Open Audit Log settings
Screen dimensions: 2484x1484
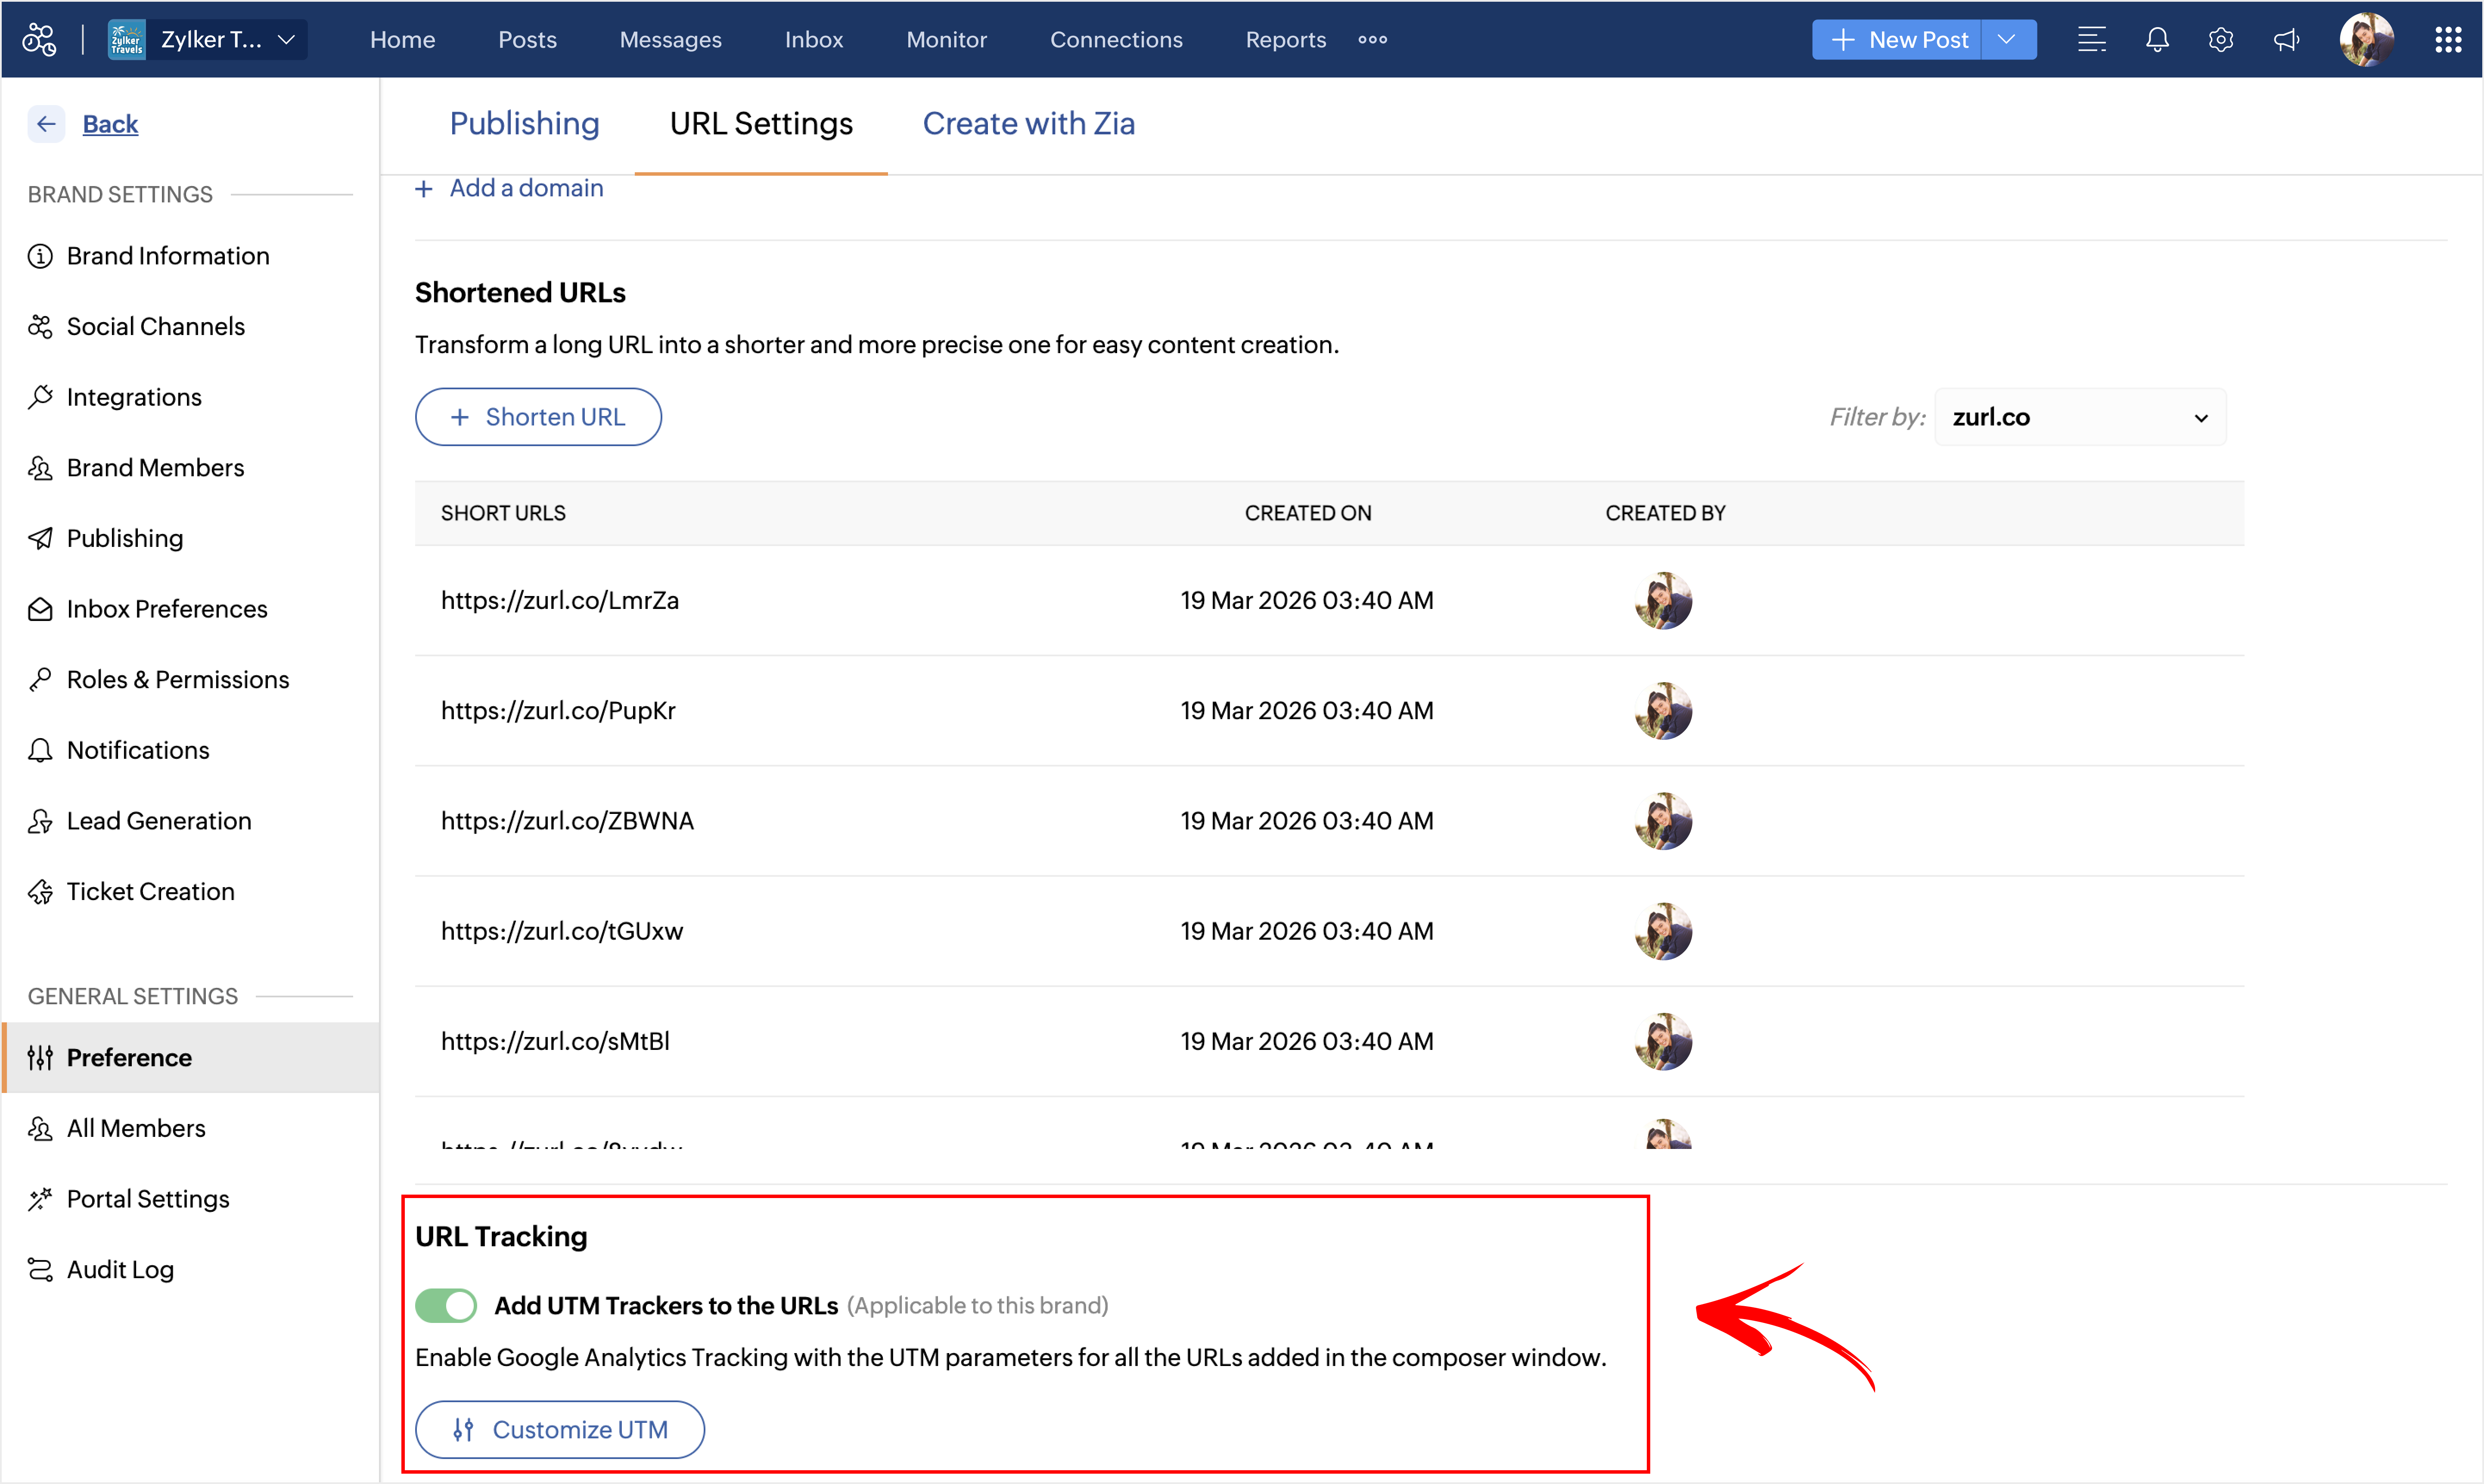(120, 1269)
